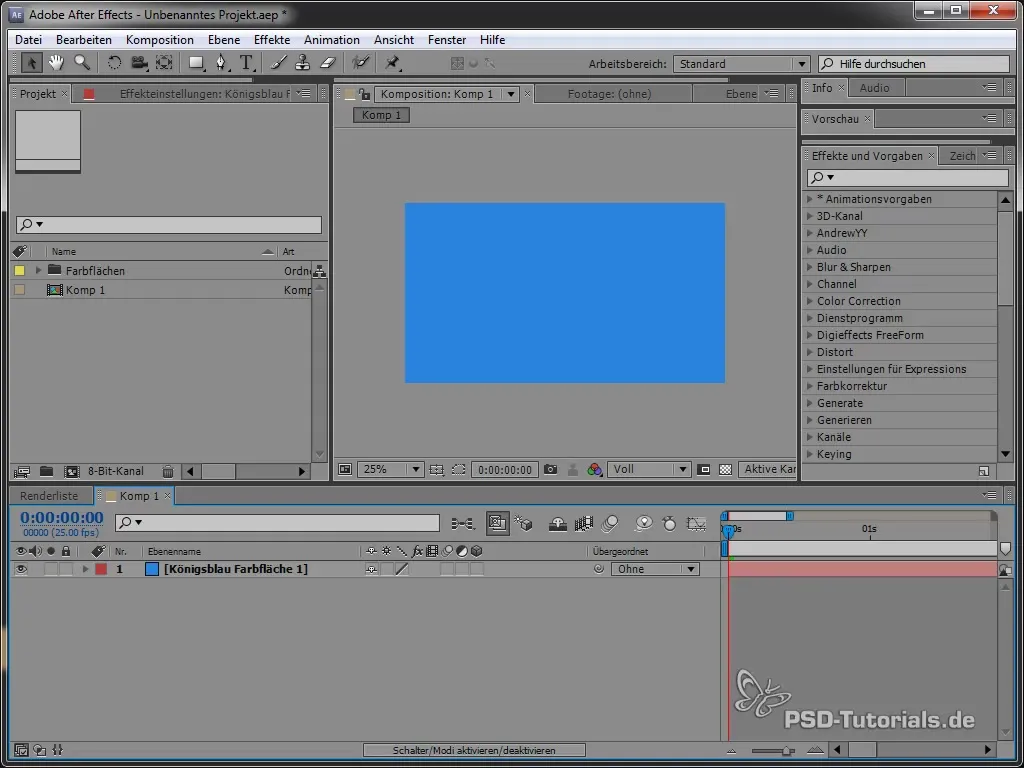
Task: Click the blue layer color swatch
Action: coord(152,569)
